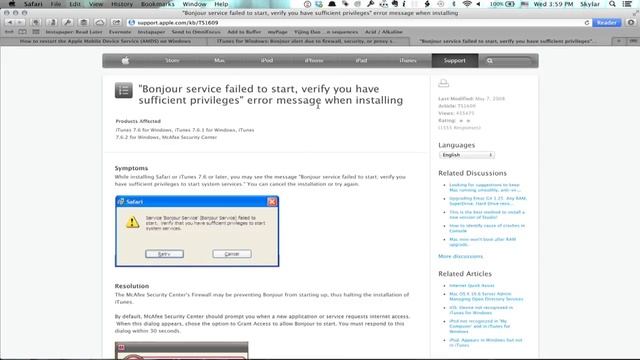Image resolution: width=640 pixels, height=360 pixels.
Task: Open the bookmarks book icon
Action: pos(22,32)
